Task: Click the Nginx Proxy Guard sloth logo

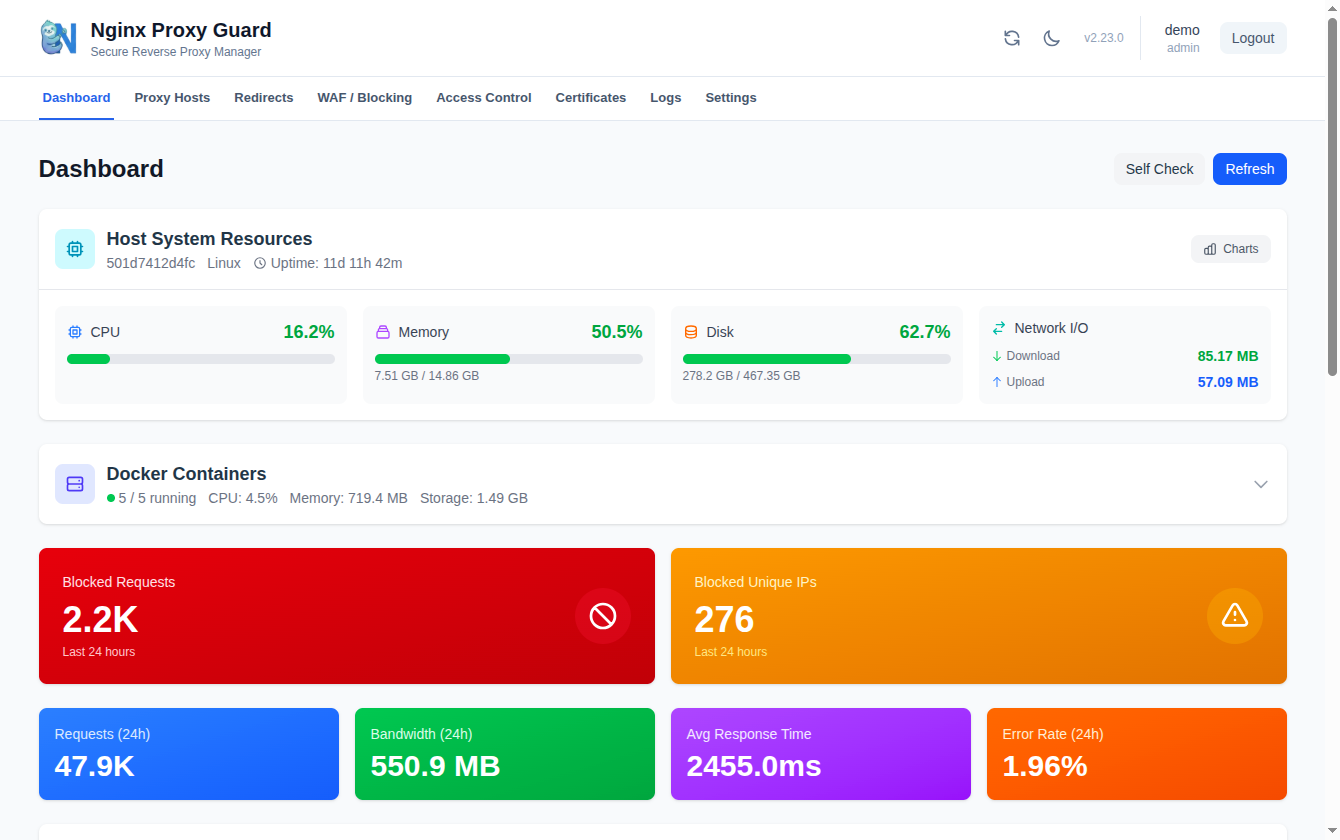Action: [x=58, y=38]
